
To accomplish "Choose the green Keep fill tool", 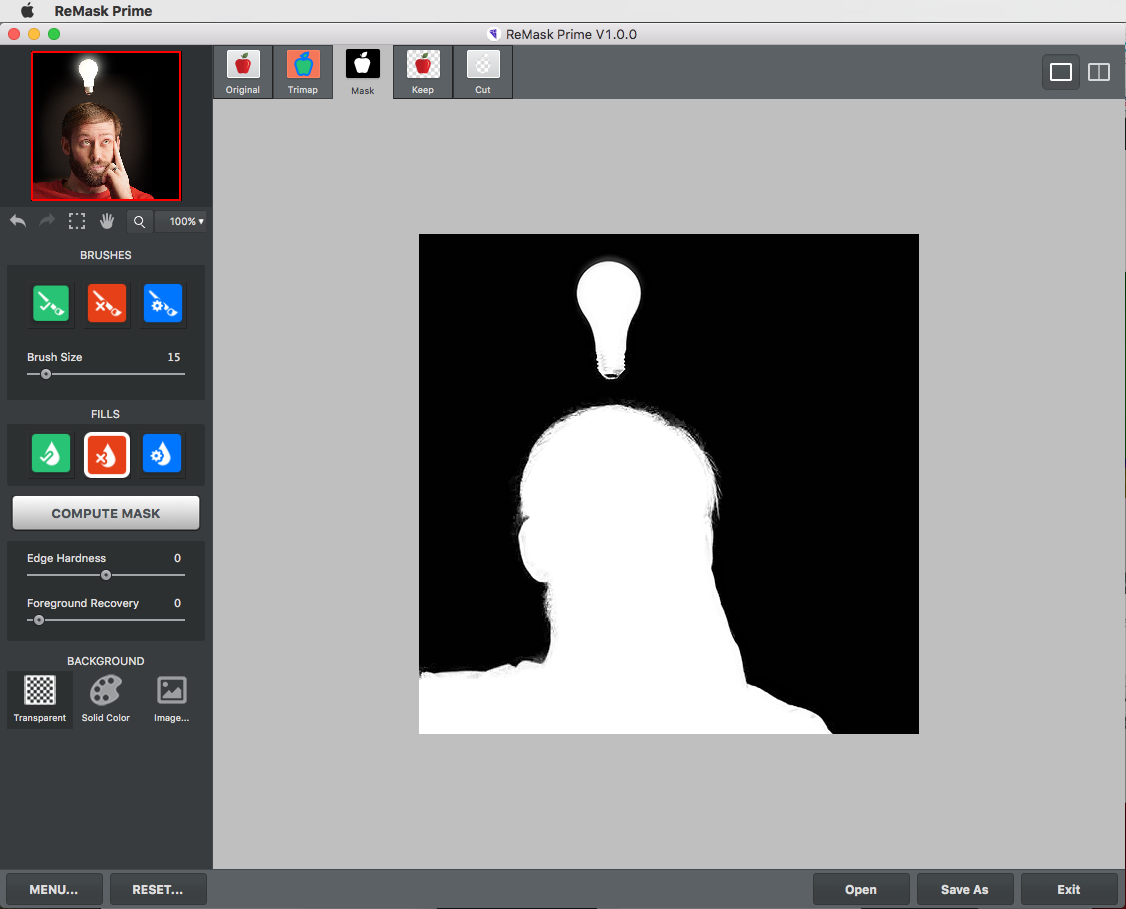I will [50, 454].
